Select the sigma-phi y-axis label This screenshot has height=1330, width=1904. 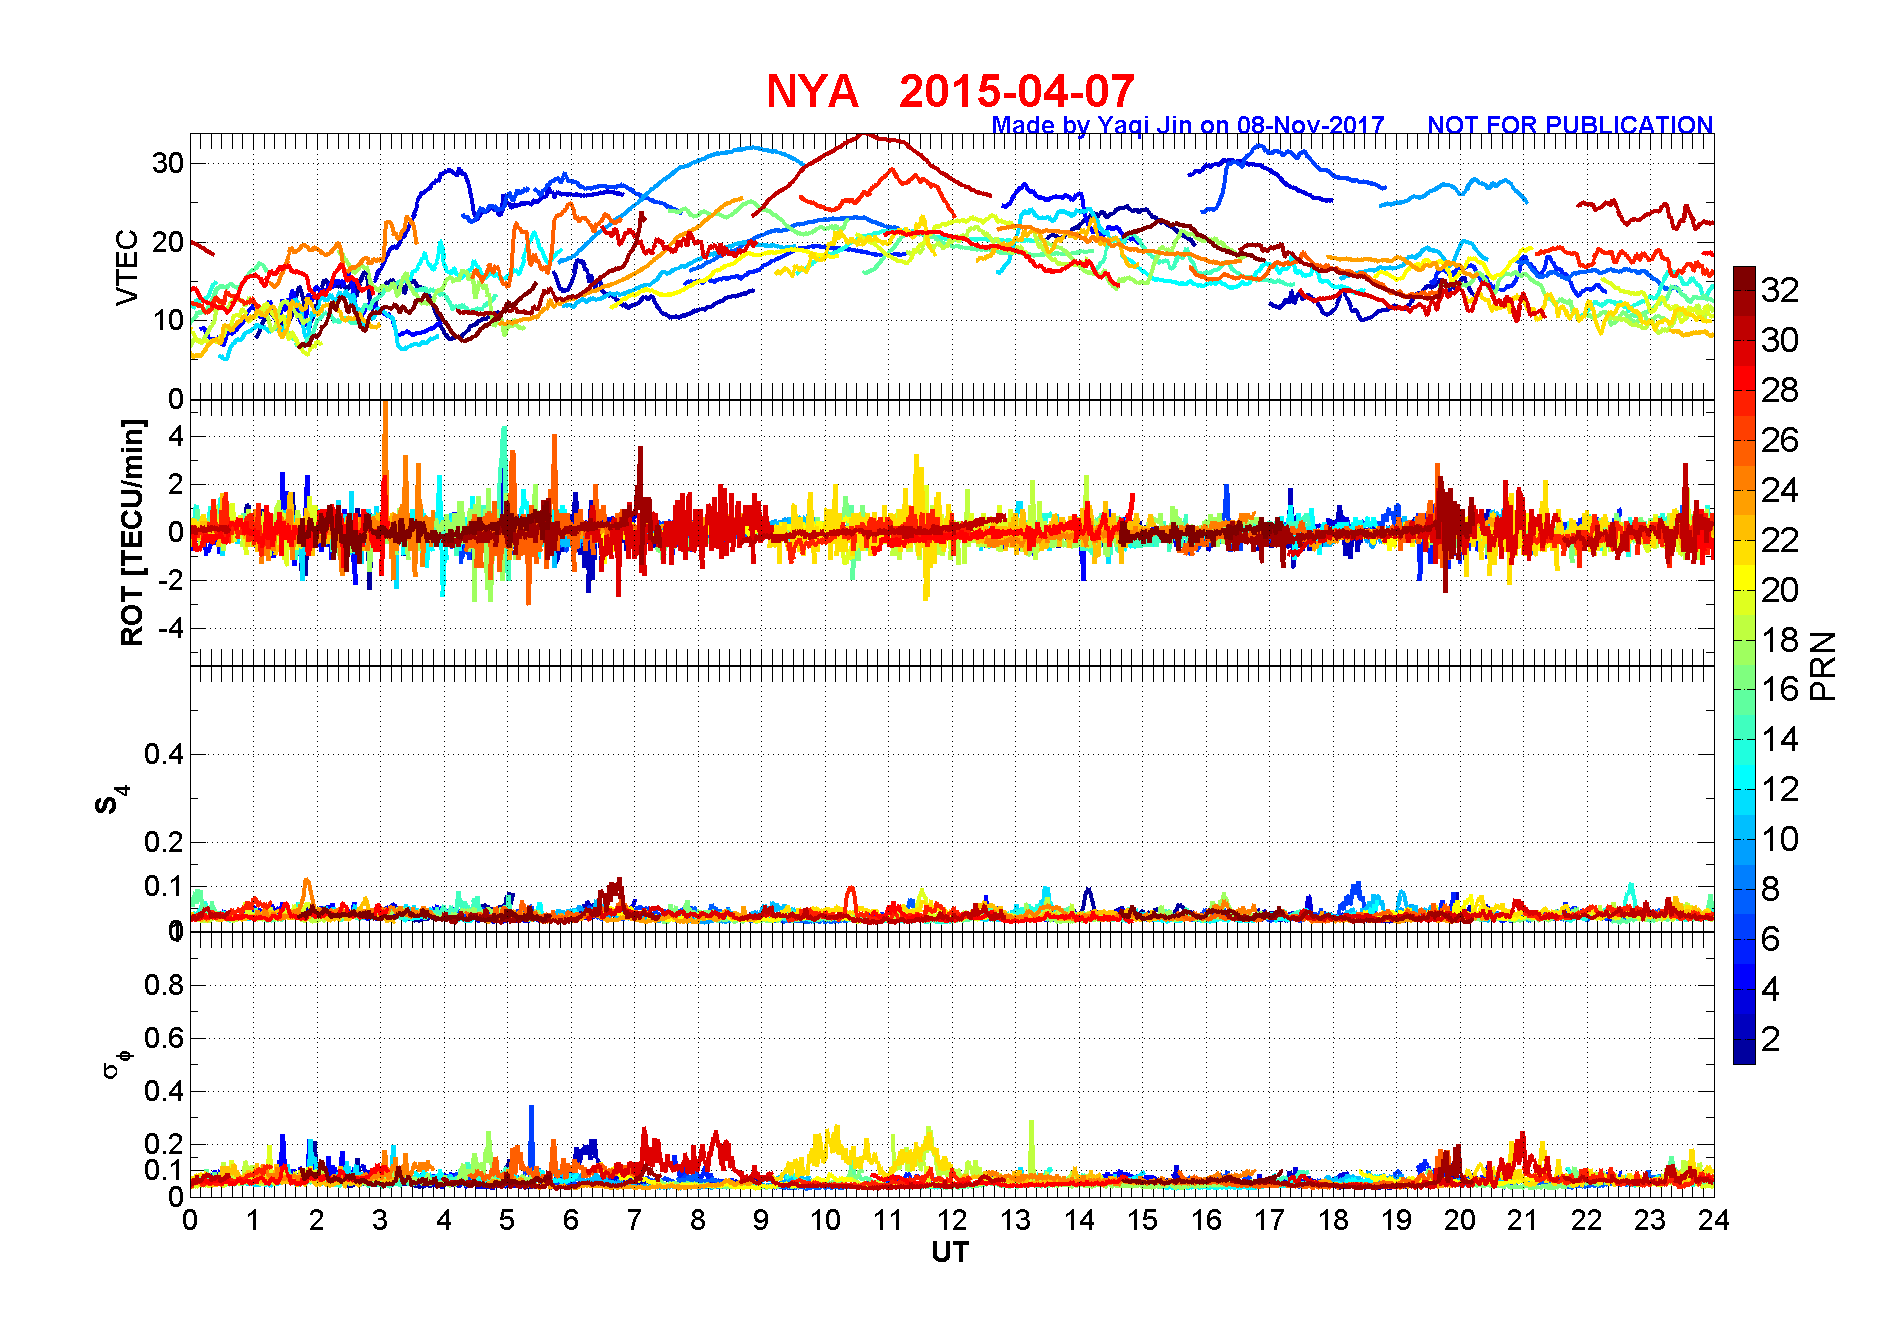[117, 1063]
